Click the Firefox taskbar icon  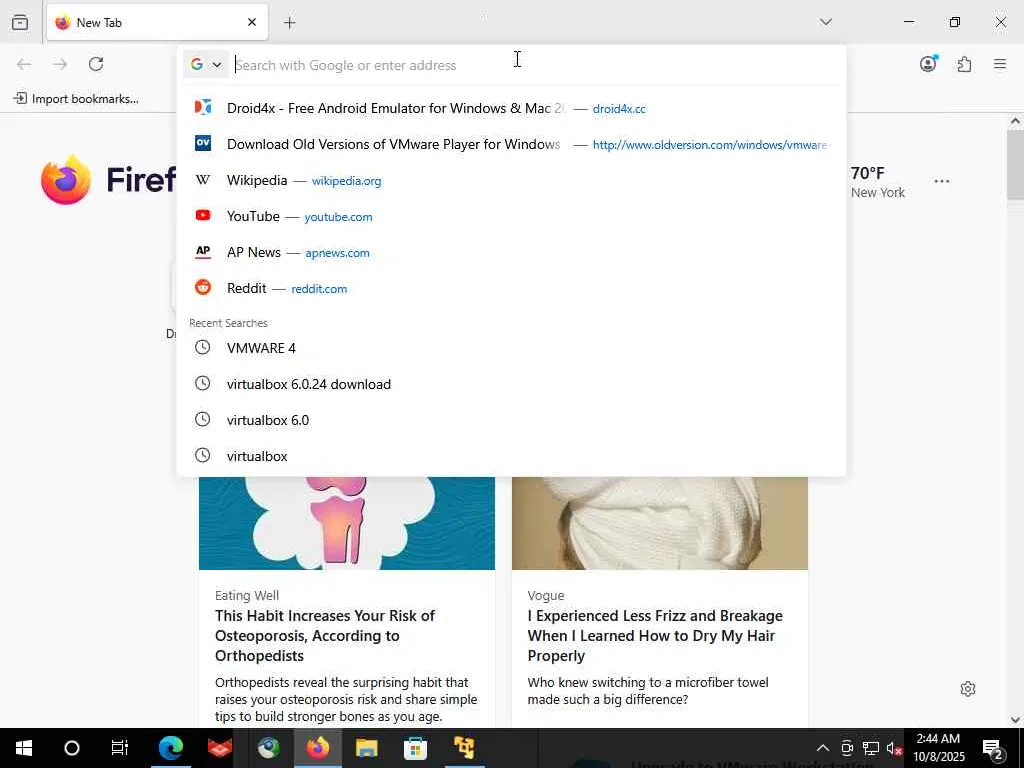318,748
